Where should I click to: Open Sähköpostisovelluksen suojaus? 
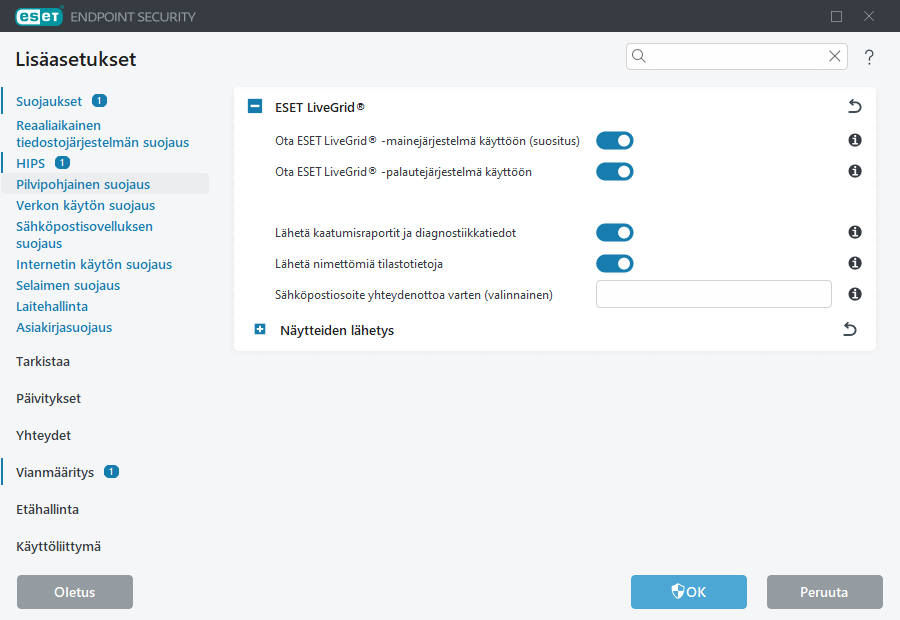(x=84, y=235)
